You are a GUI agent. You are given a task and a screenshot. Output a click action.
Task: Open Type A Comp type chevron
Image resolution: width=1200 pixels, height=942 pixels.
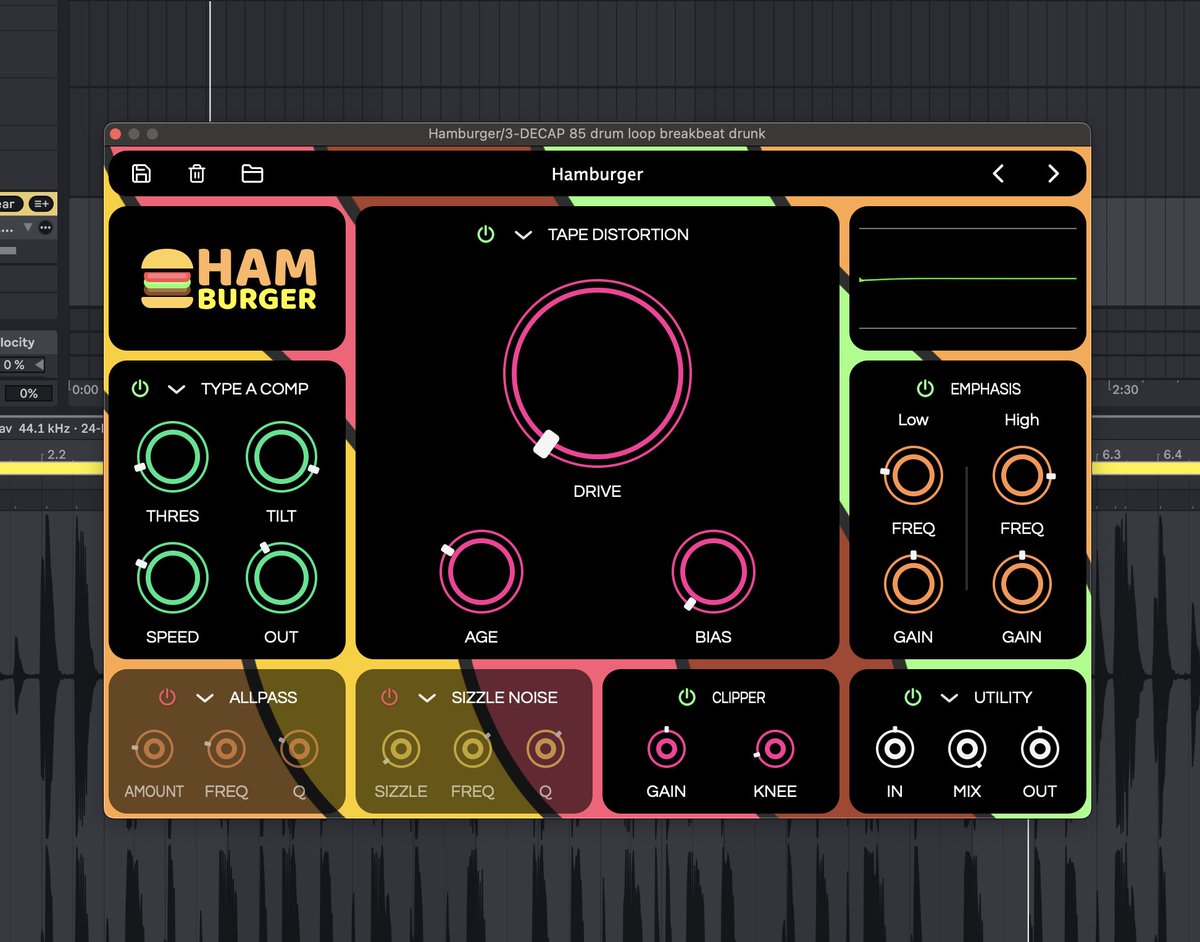pos(177,389)
